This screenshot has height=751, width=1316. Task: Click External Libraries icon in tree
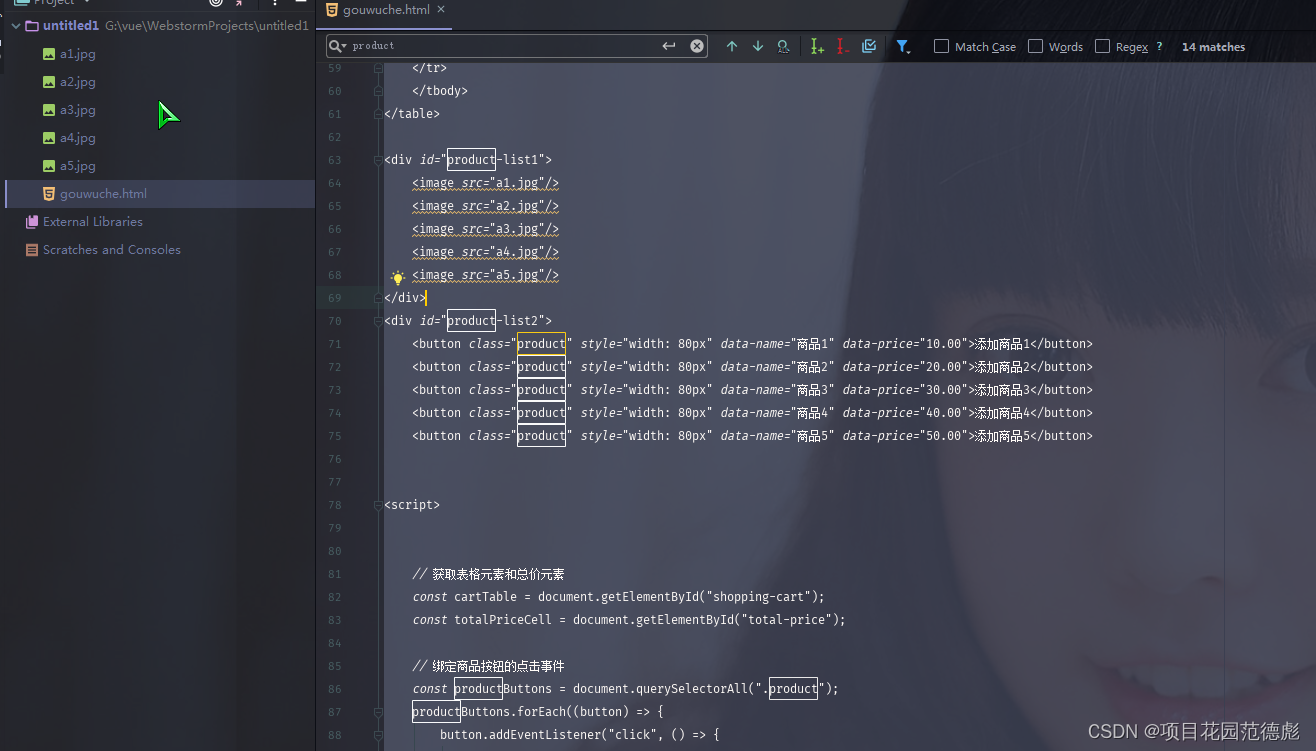(32, 222)
